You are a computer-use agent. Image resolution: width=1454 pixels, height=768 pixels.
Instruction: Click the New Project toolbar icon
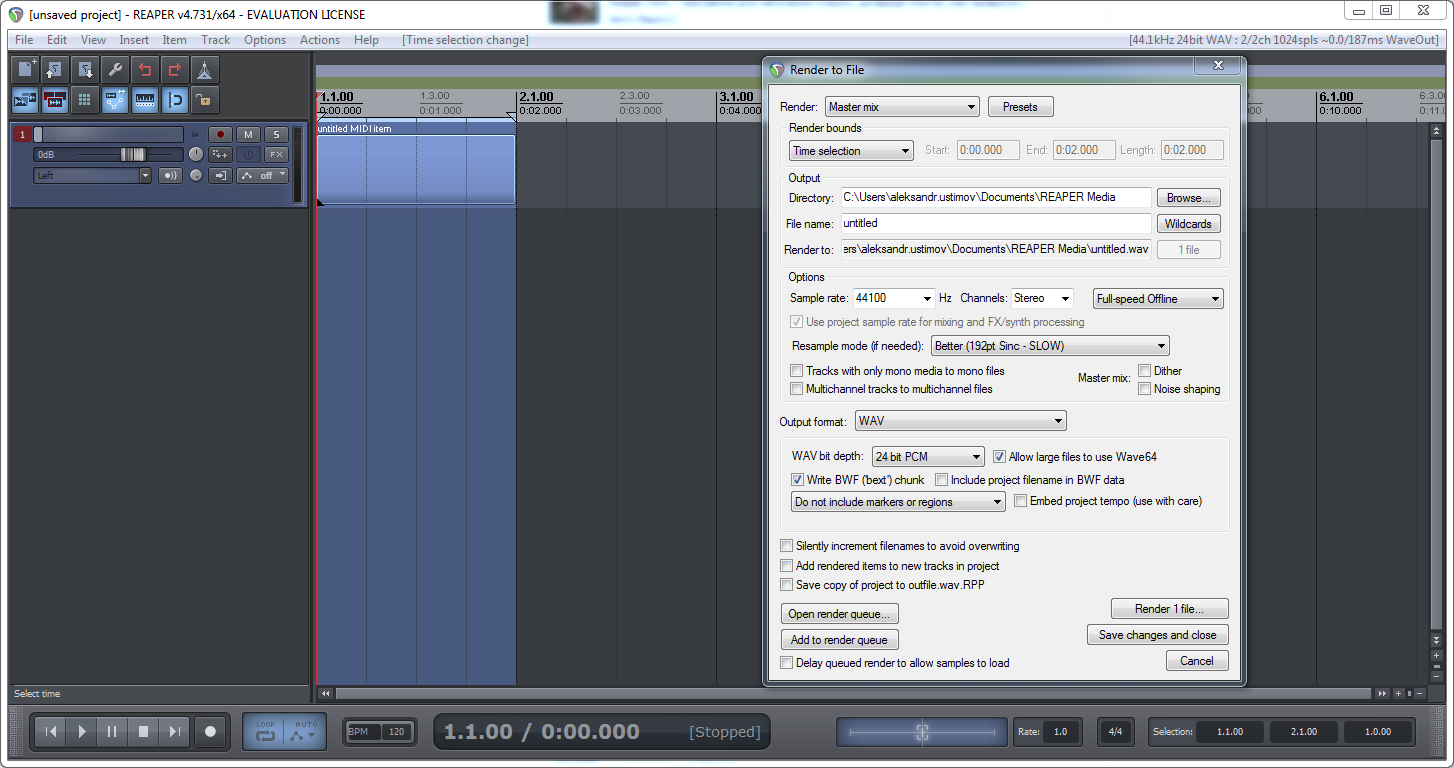pyautogui.click(x=26, y=70)
